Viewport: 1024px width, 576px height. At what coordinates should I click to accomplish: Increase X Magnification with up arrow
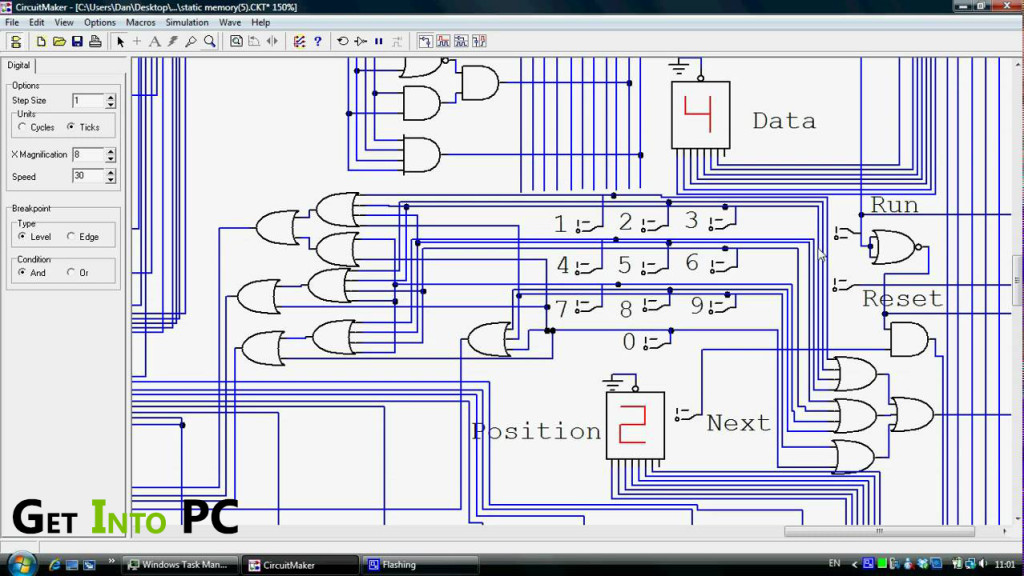[110, 151]
